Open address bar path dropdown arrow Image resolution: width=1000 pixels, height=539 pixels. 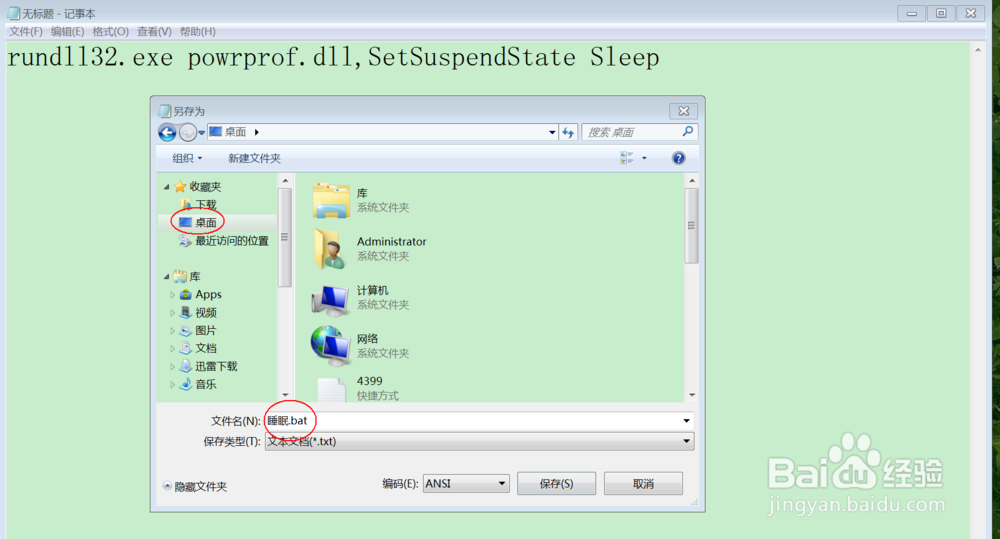(552, 132)
